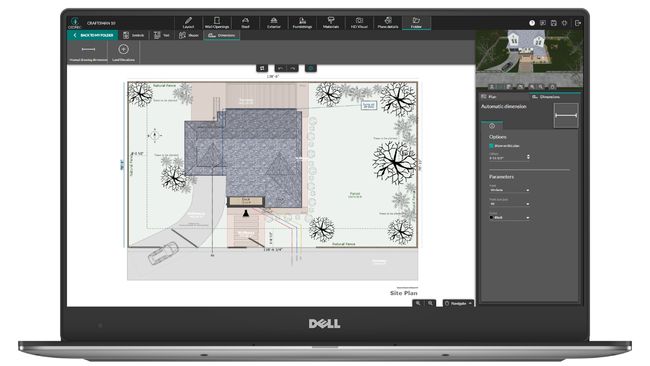Image resolution: width=650 pixels, height=366 pixels.
Task: Open the Furnishings tab
Action: pyautogui.click(x=302, y=23)
